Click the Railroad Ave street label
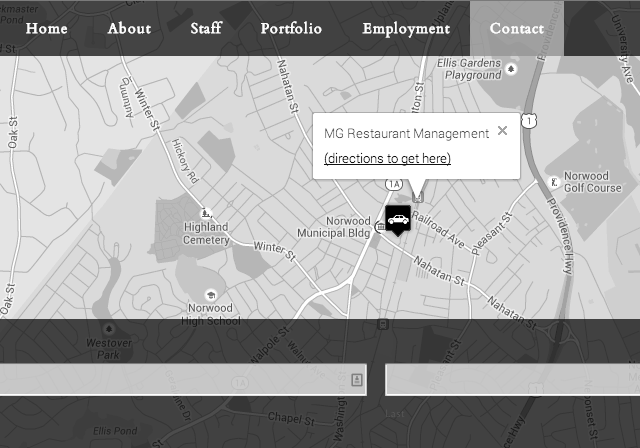The image size is (640, 448). (x=438, y=230)
